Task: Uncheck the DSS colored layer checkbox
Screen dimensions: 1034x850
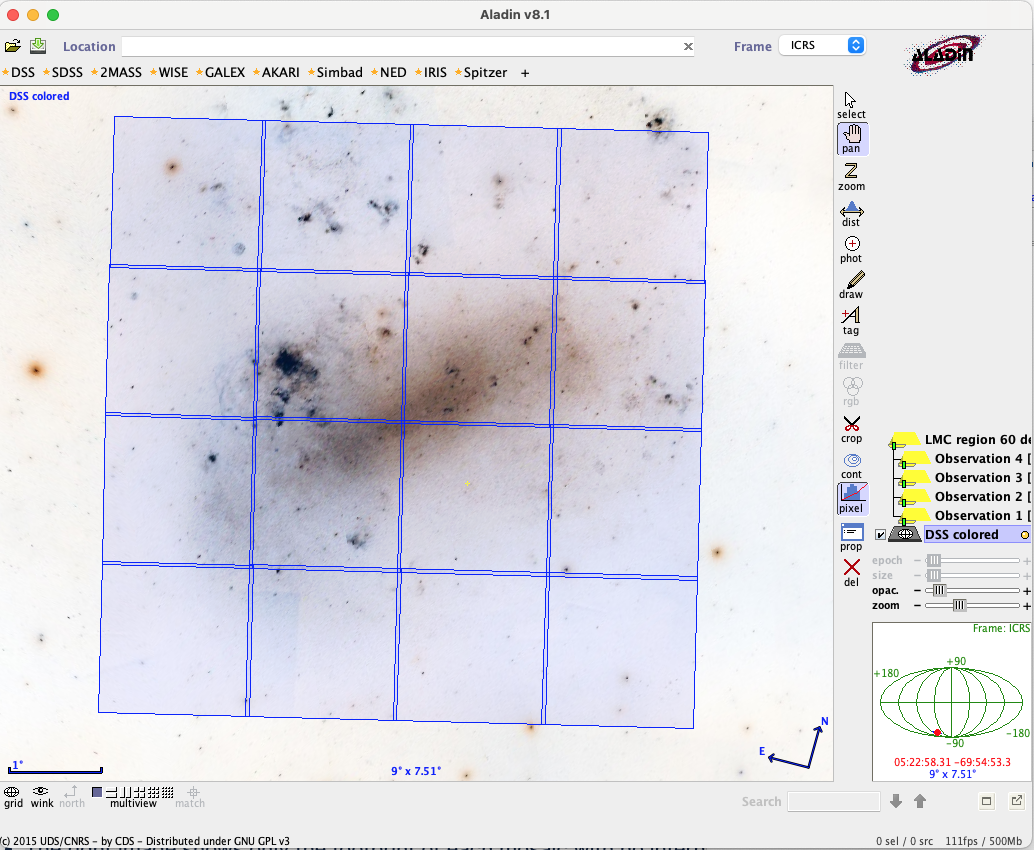Action: 880,535
